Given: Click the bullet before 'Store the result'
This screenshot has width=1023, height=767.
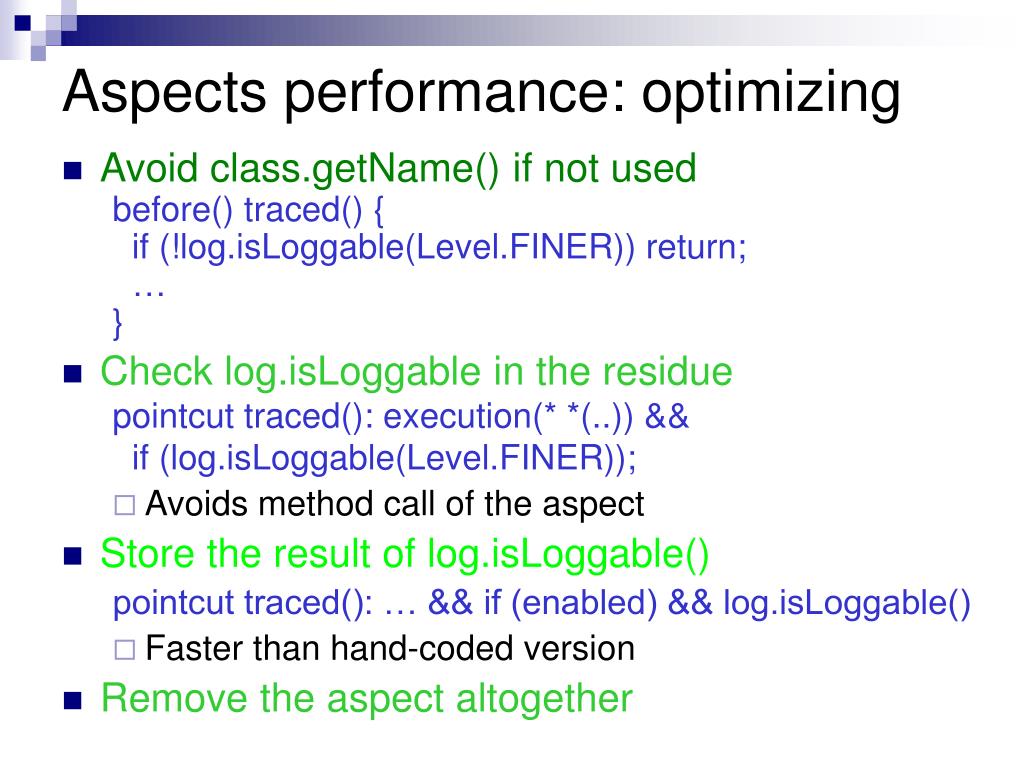Looking at the screenshot, I should pyautogui.click(x=73, y=556).
